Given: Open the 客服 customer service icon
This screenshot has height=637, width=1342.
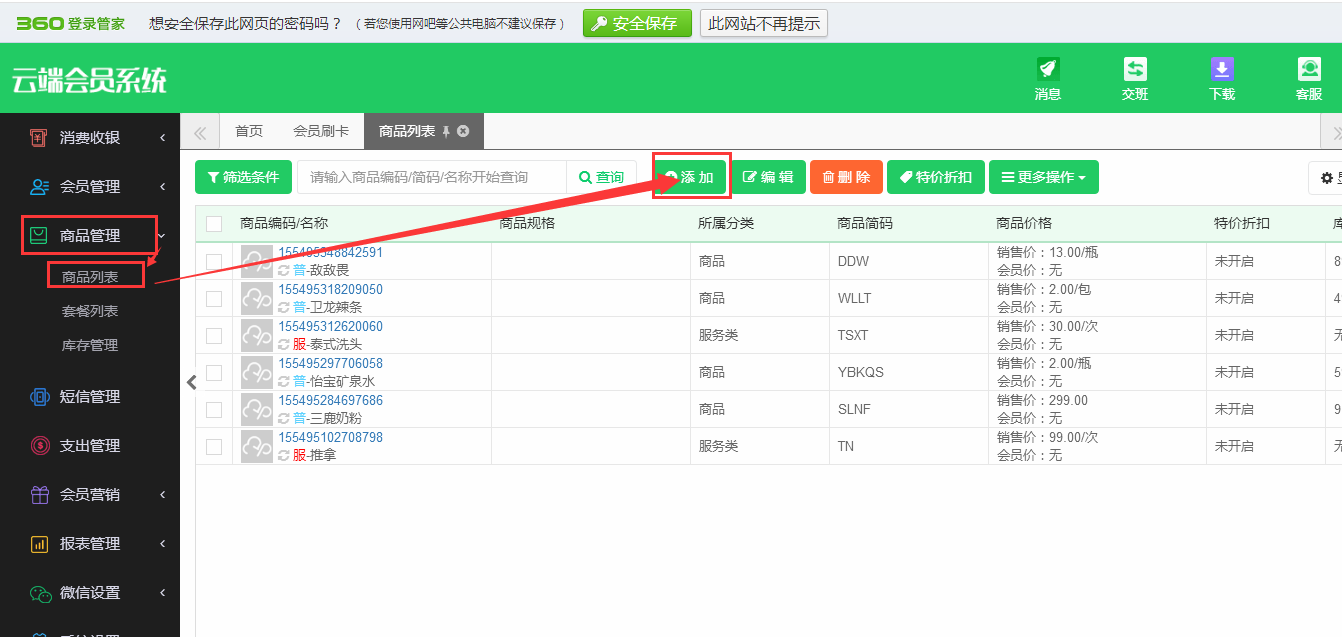Looking at the screenshot, I should [1309, 69].
